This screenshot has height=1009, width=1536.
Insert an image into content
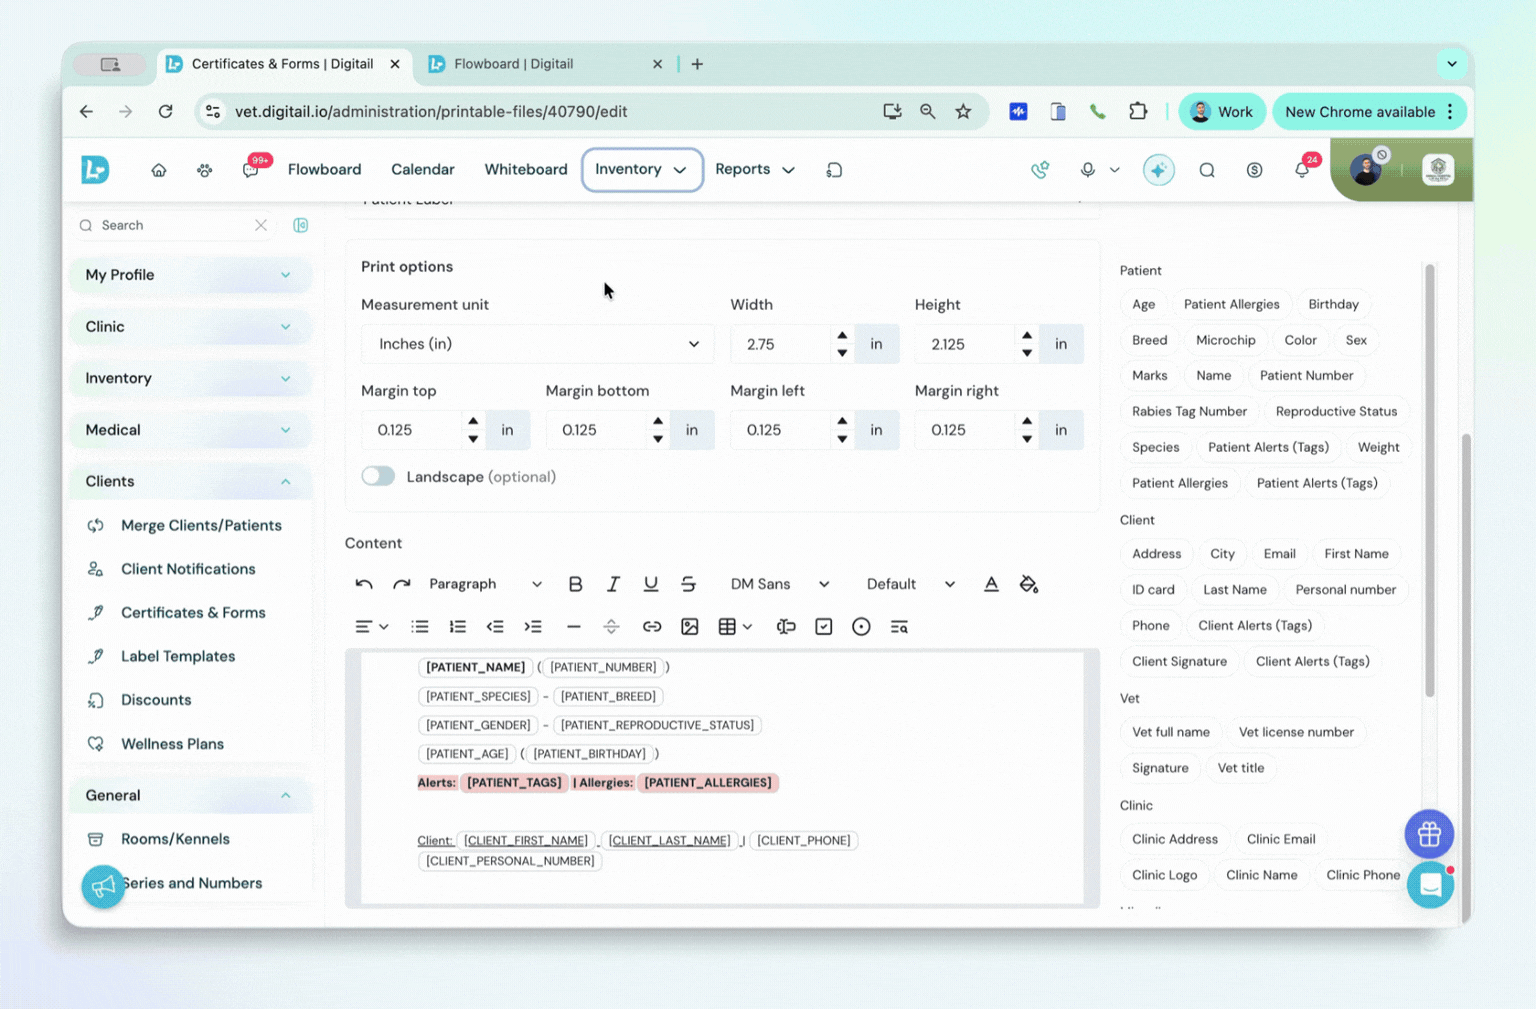click(690, 627)
